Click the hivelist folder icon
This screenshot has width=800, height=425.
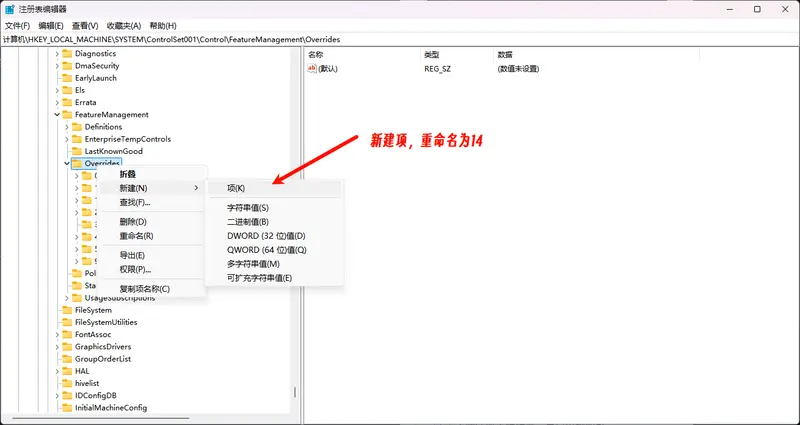[x=67, y=383]
